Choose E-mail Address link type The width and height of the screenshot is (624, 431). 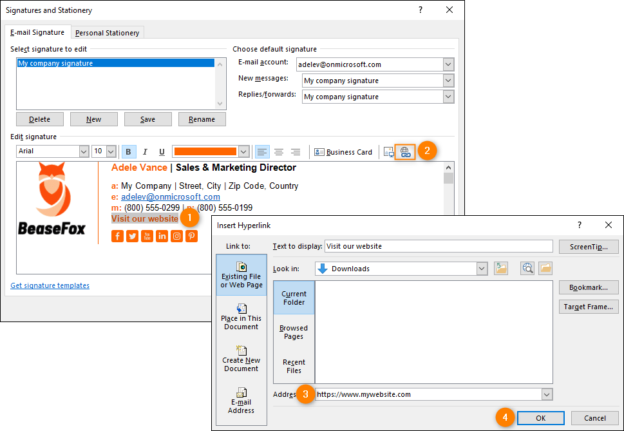click(x=240, y=402)
